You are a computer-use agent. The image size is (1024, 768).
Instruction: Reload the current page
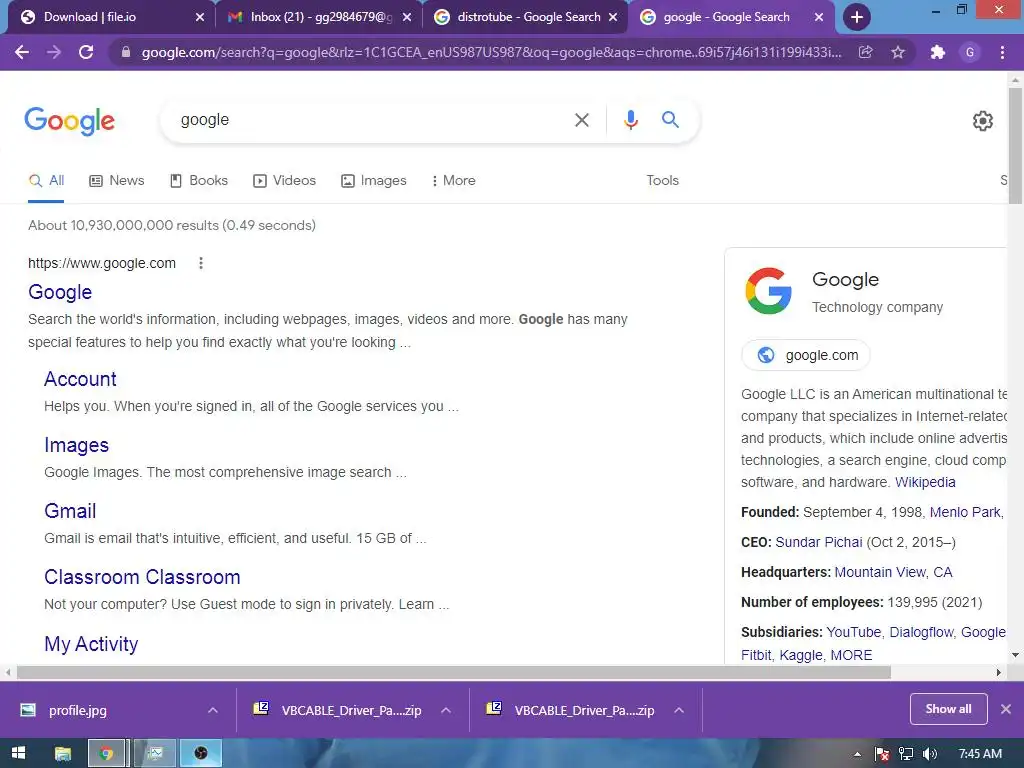pyautogui.click(x=86, y=52)
